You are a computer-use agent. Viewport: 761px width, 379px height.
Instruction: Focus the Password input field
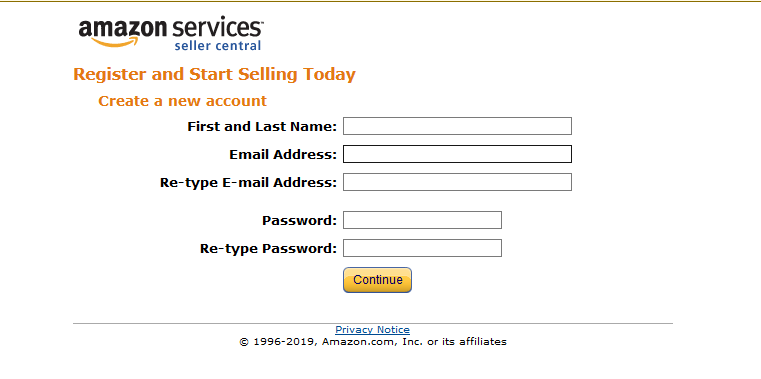pos(422,220)
